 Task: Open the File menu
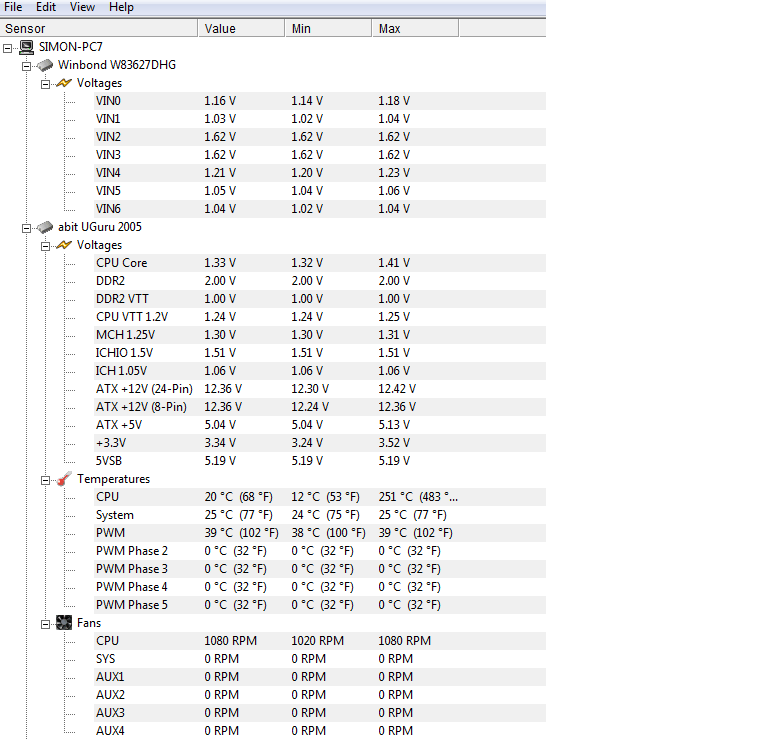point(14,7)
